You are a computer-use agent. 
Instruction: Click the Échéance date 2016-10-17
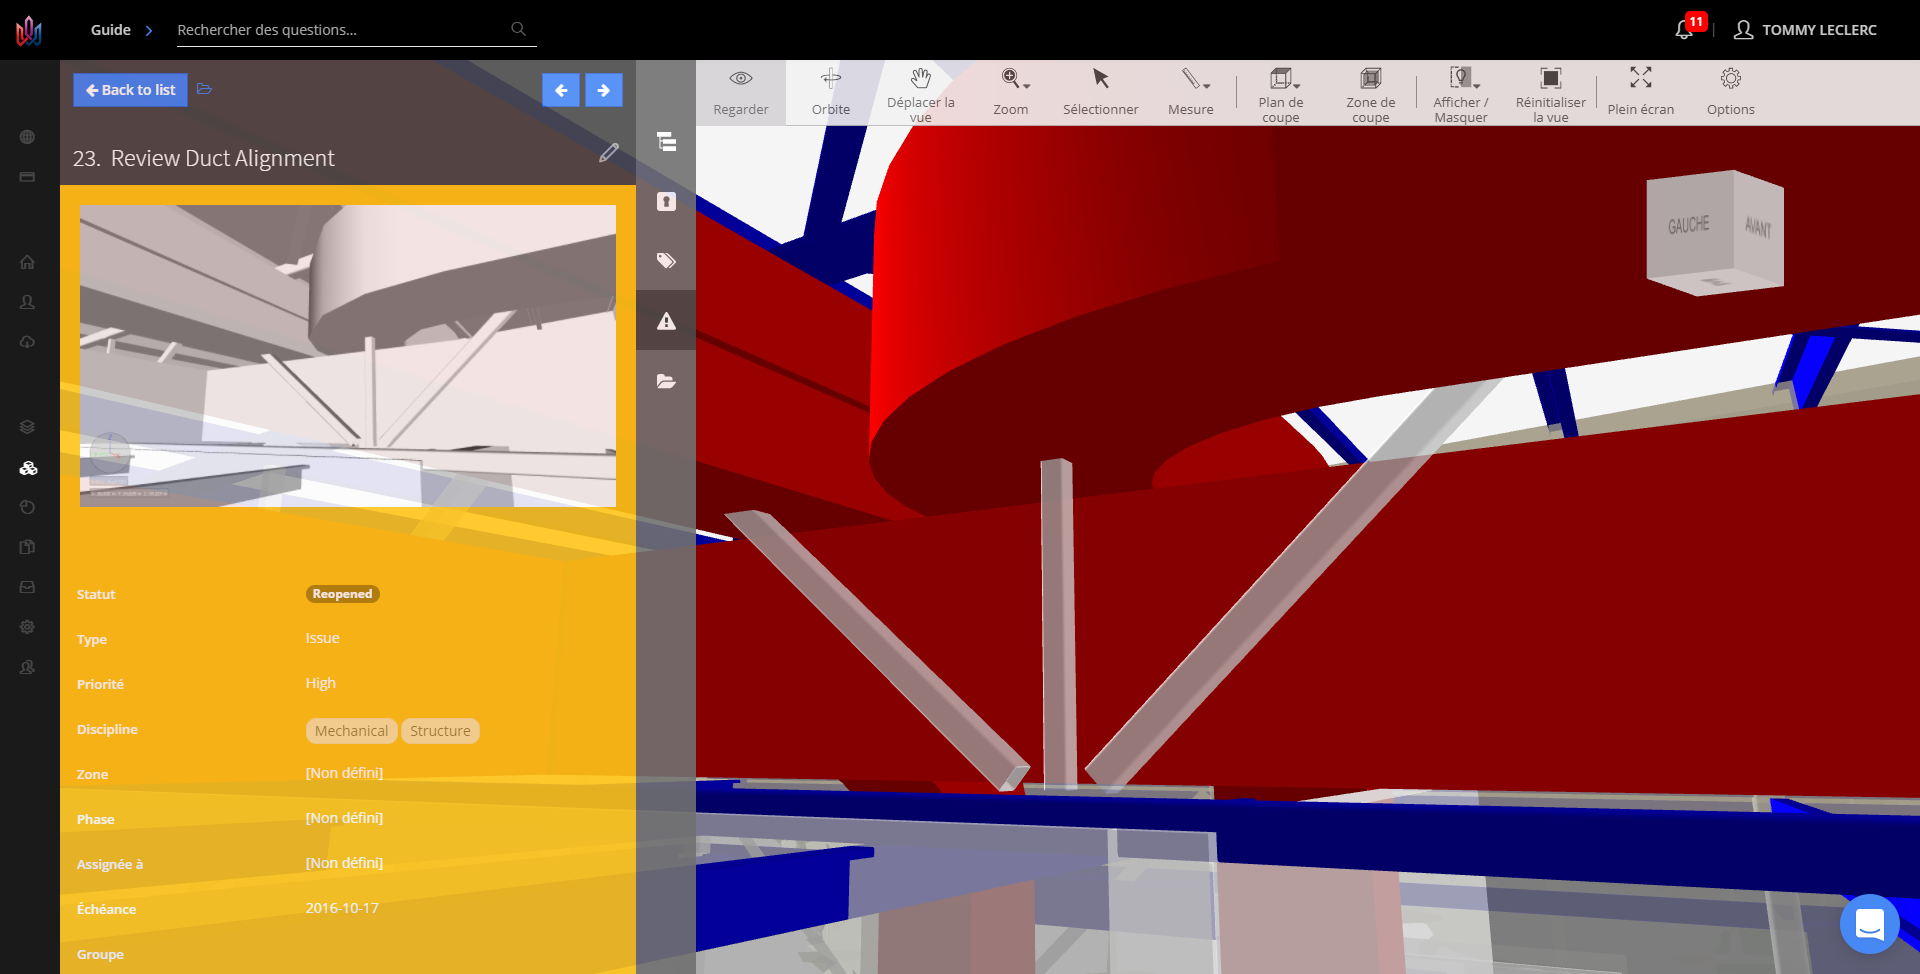(x=342, y=908)
